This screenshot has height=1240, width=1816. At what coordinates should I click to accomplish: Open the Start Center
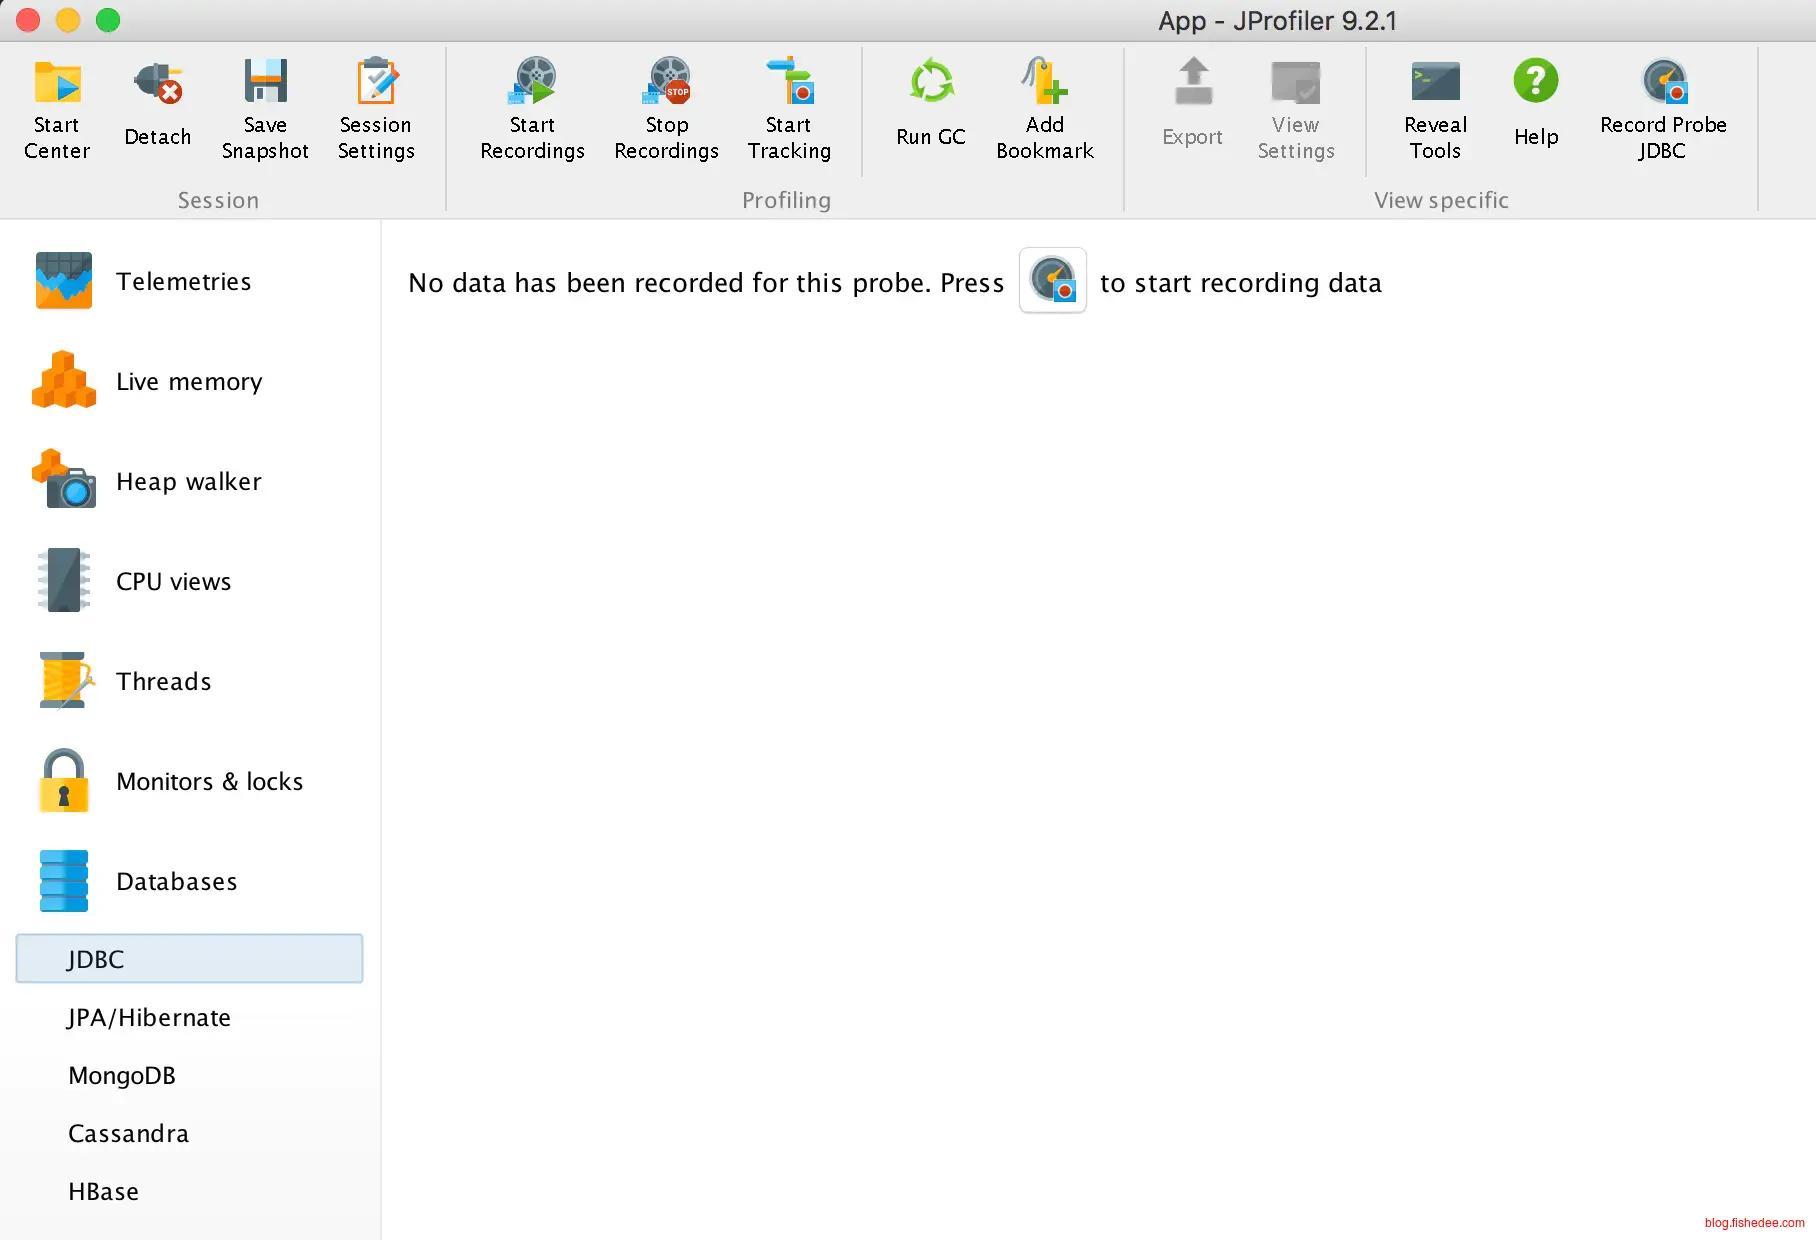click(x=57, y=108)
